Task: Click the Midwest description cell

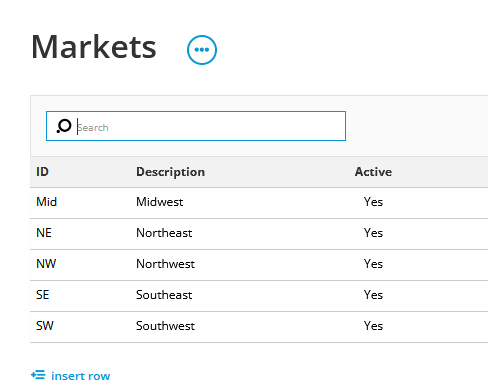Action: 160,202
